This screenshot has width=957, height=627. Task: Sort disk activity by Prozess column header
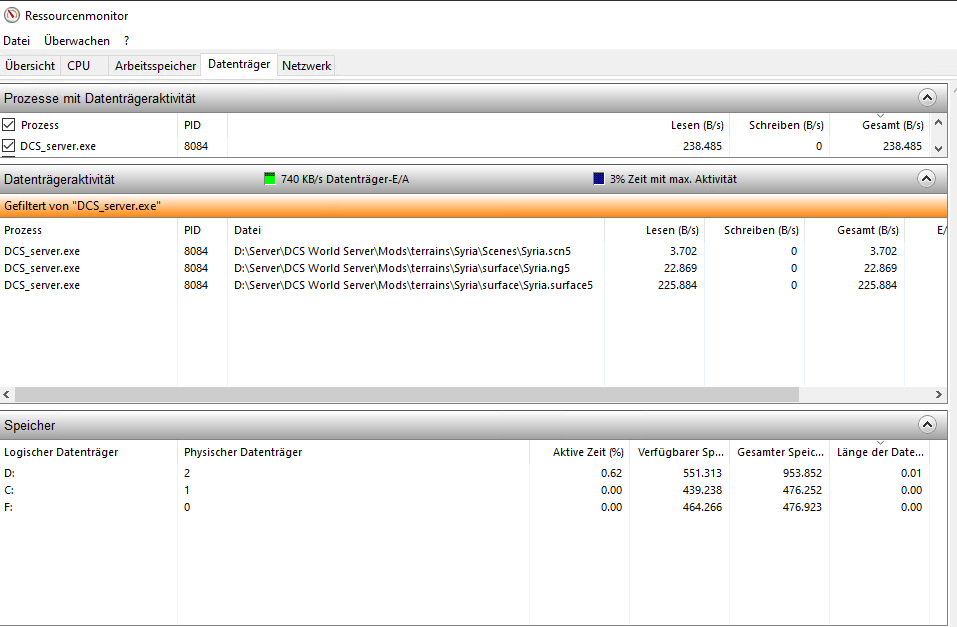23,230
